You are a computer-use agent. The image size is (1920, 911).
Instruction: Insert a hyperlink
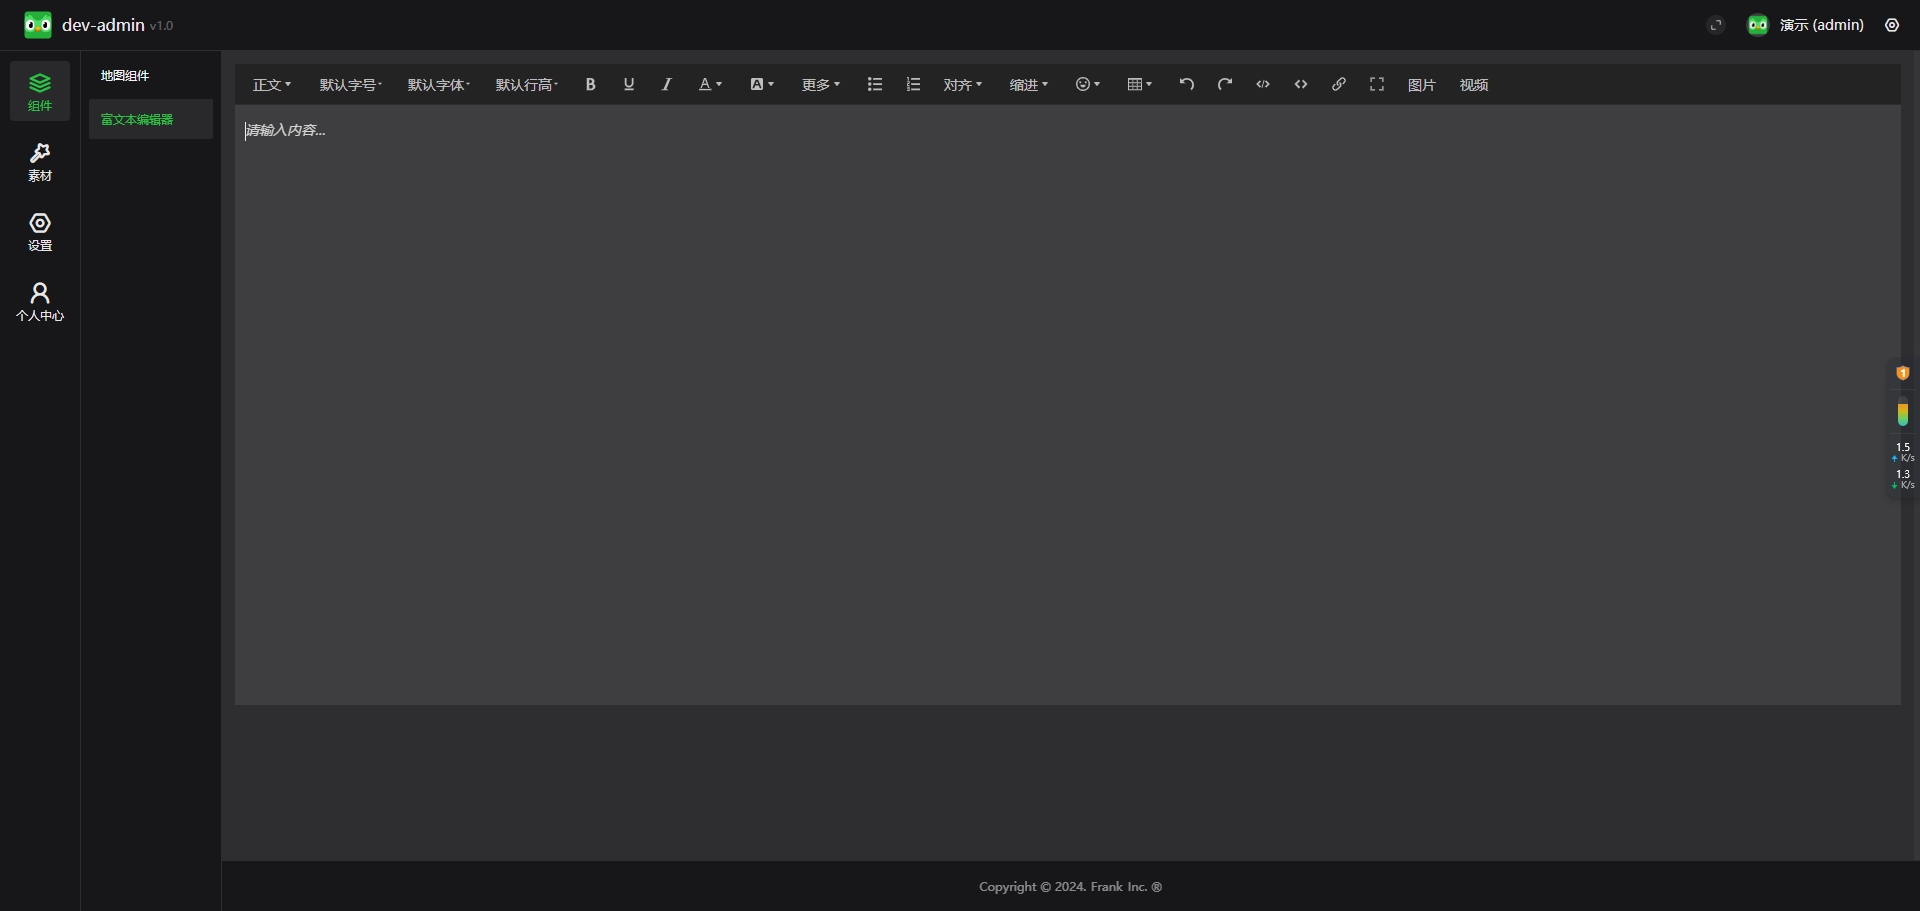1339,85
